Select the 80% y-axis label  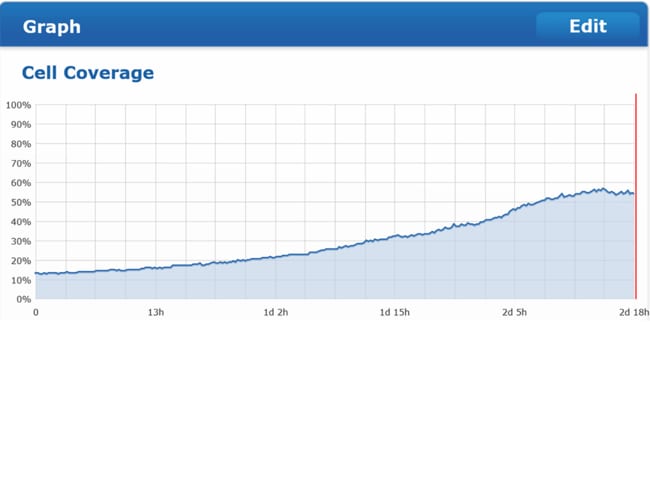(19, 144)
